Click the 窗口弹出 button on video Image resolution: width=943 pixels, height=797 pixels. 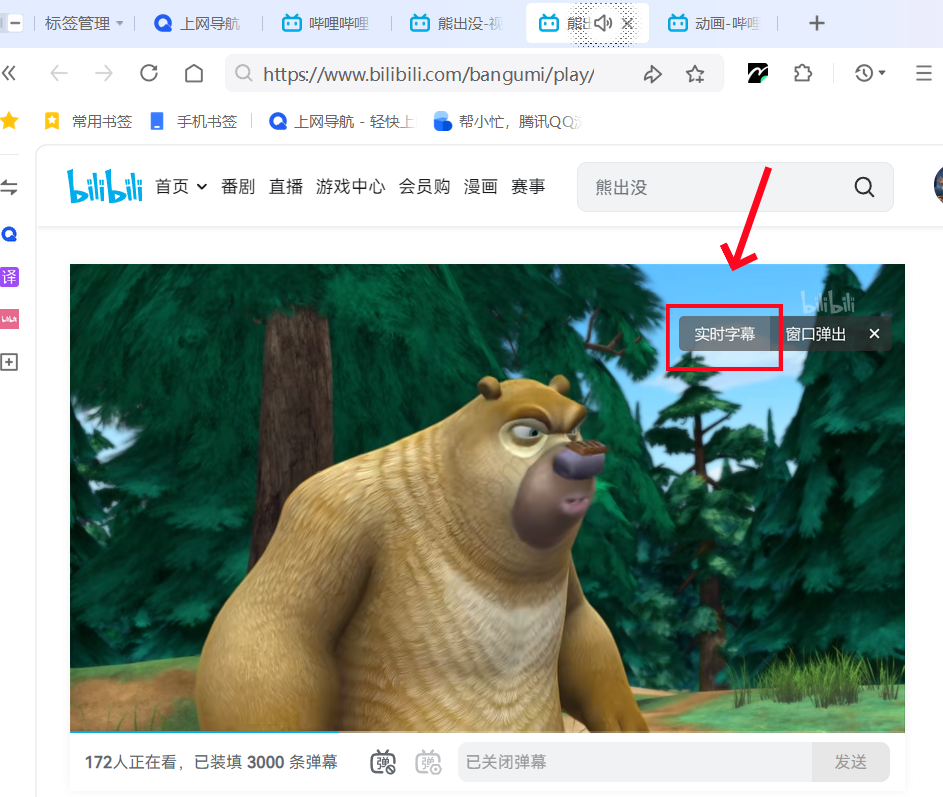(x=815, y=334)
